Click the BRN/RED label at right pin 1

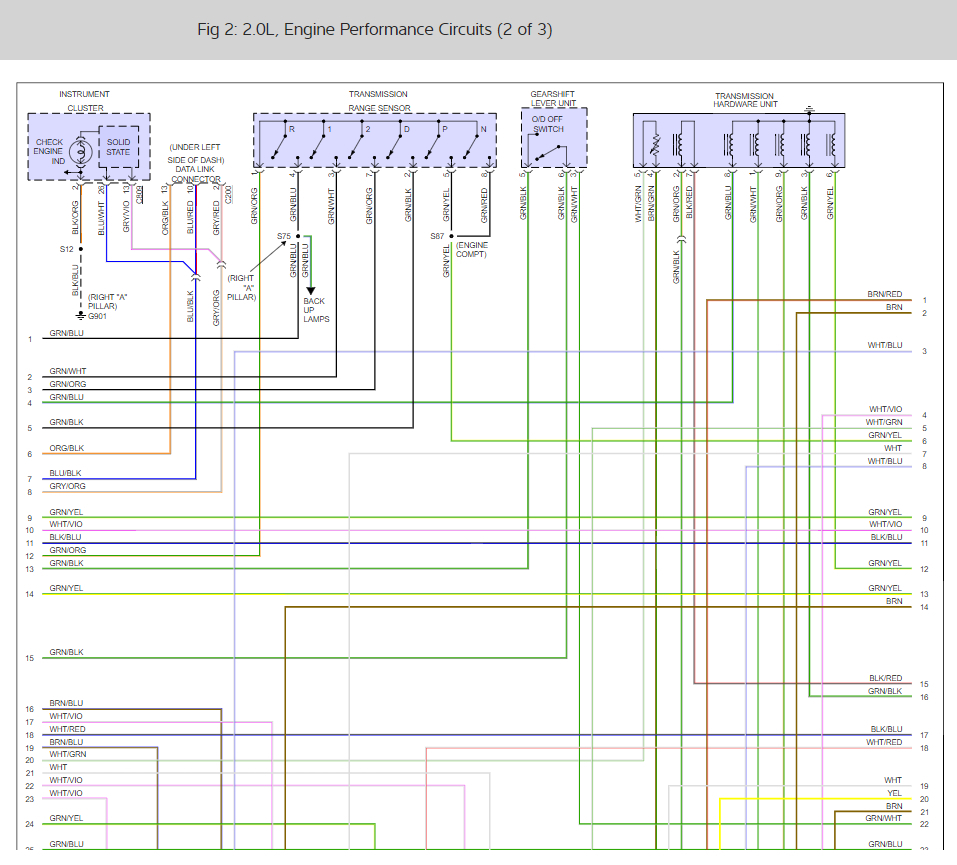(884, 294)
